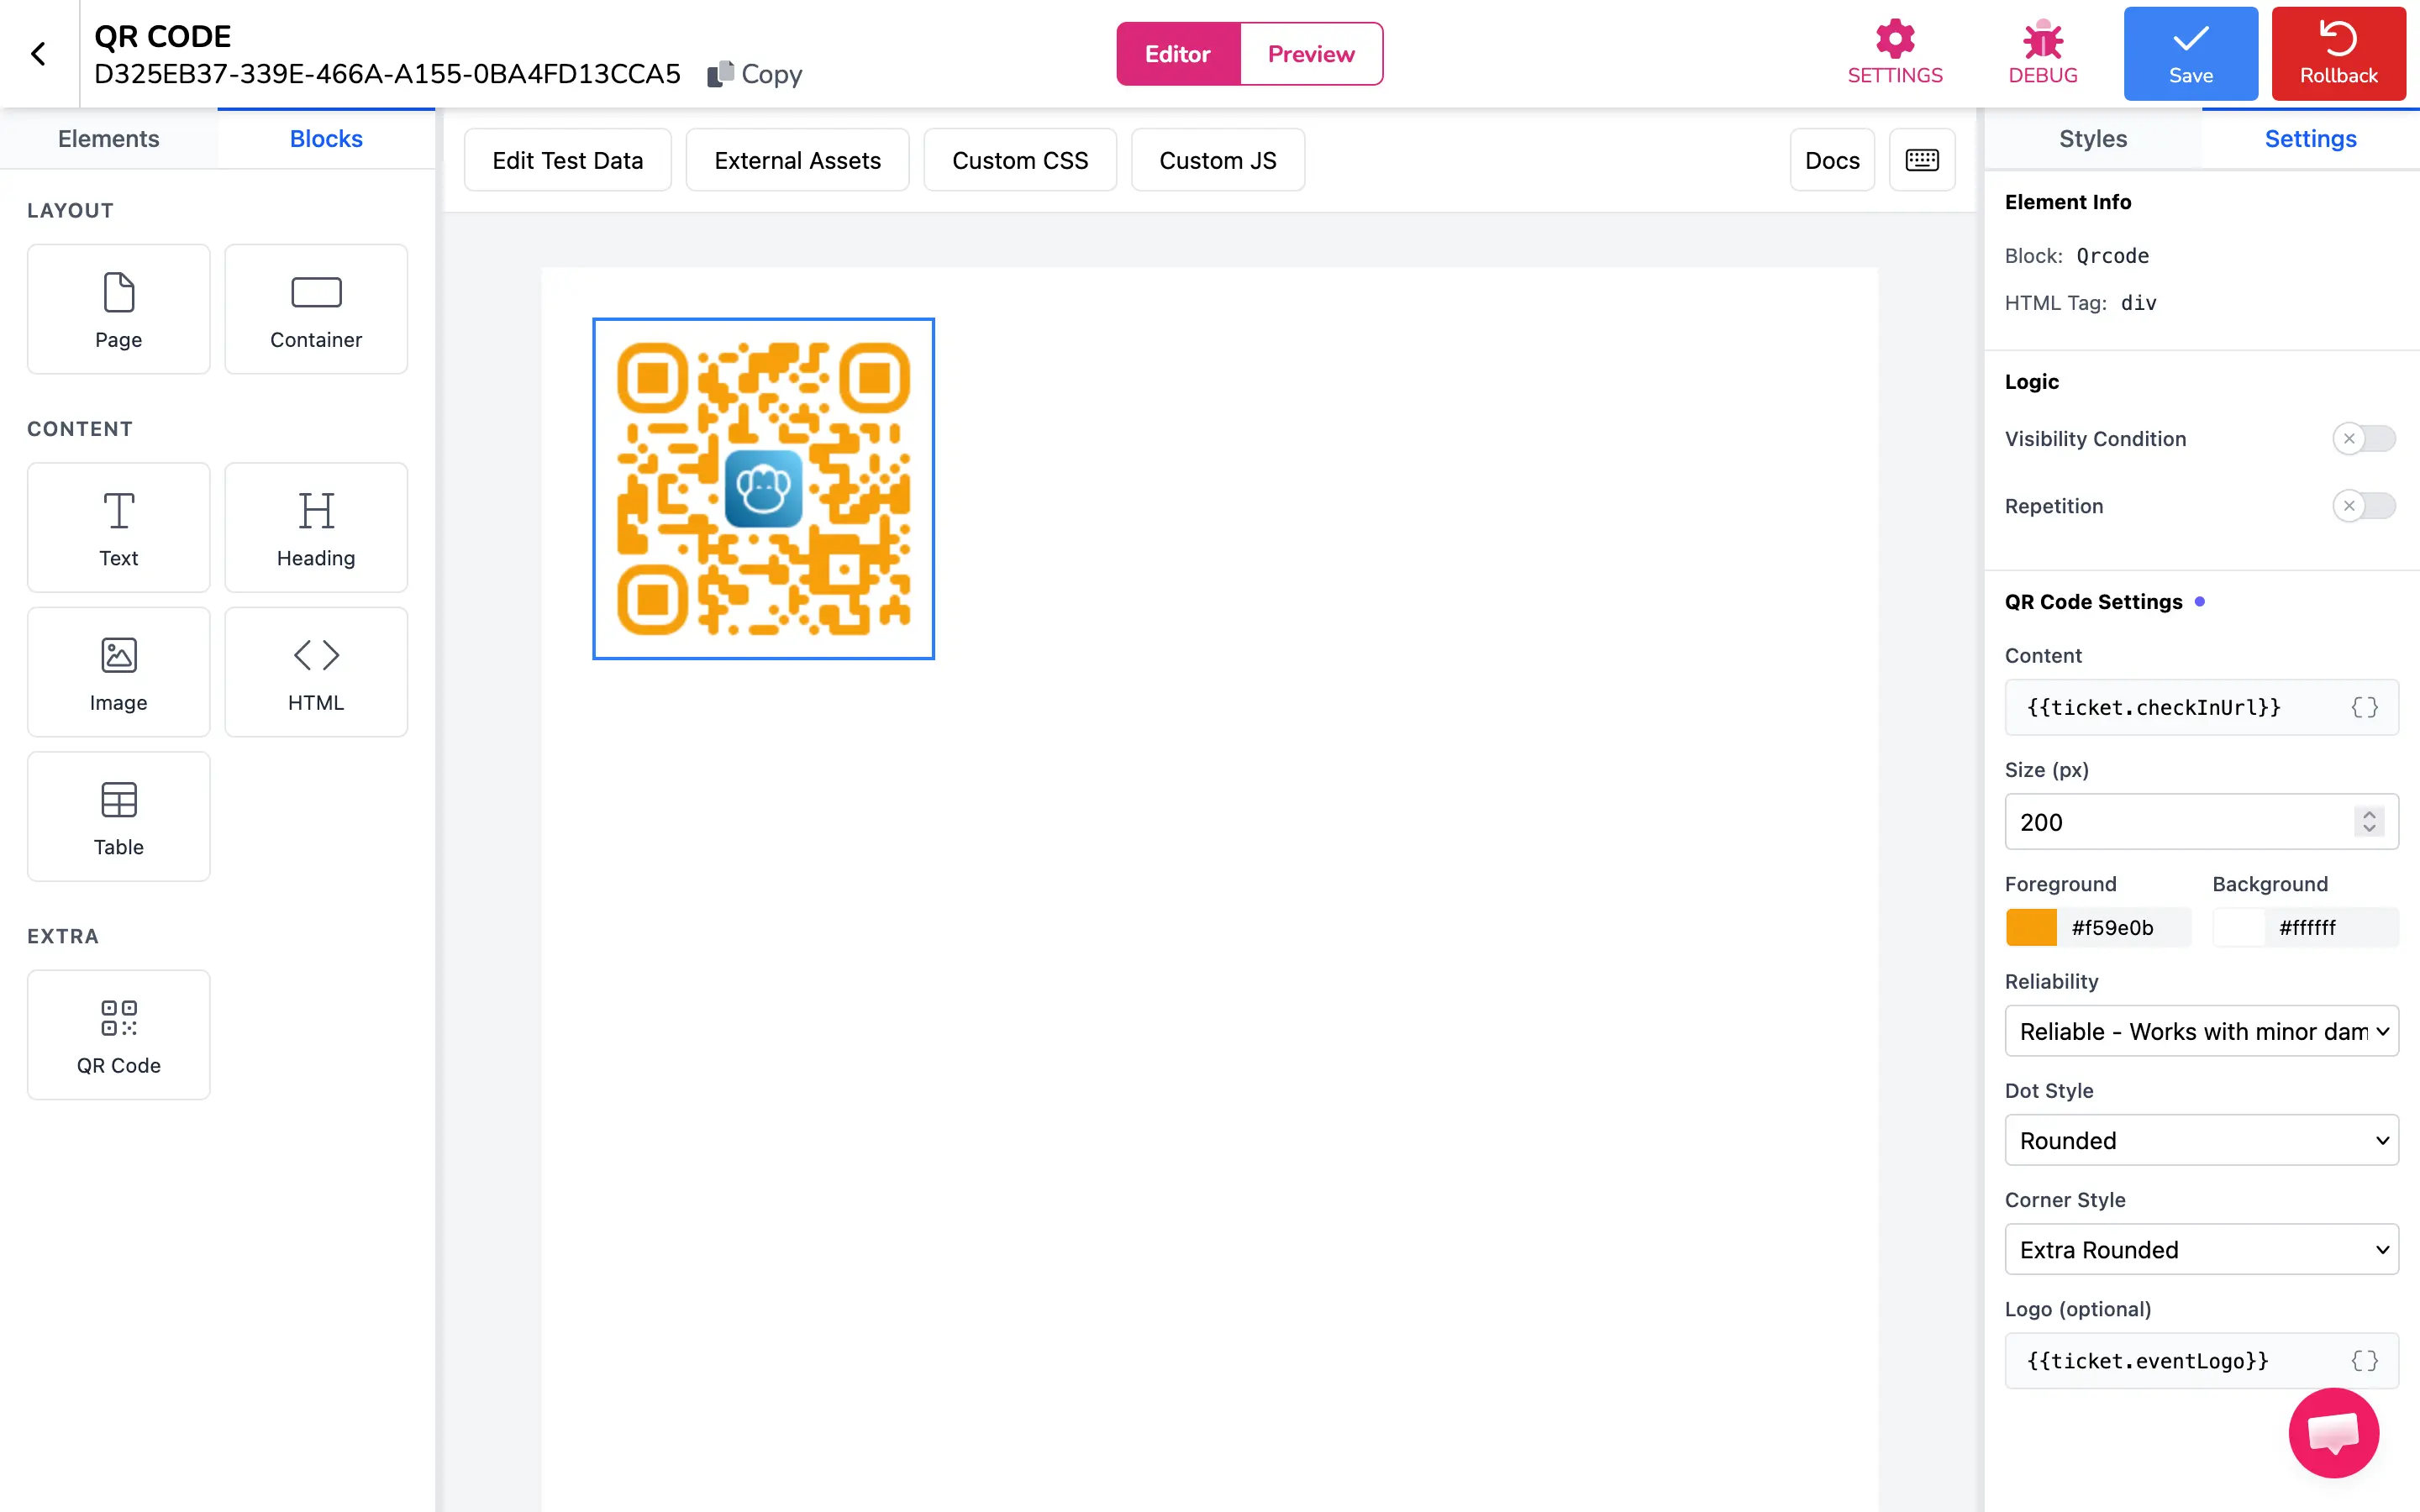The width and height of the screenshot is (2420, 1512).
Task: Enable the Repetition toggle
Action: coord(2364,506)
